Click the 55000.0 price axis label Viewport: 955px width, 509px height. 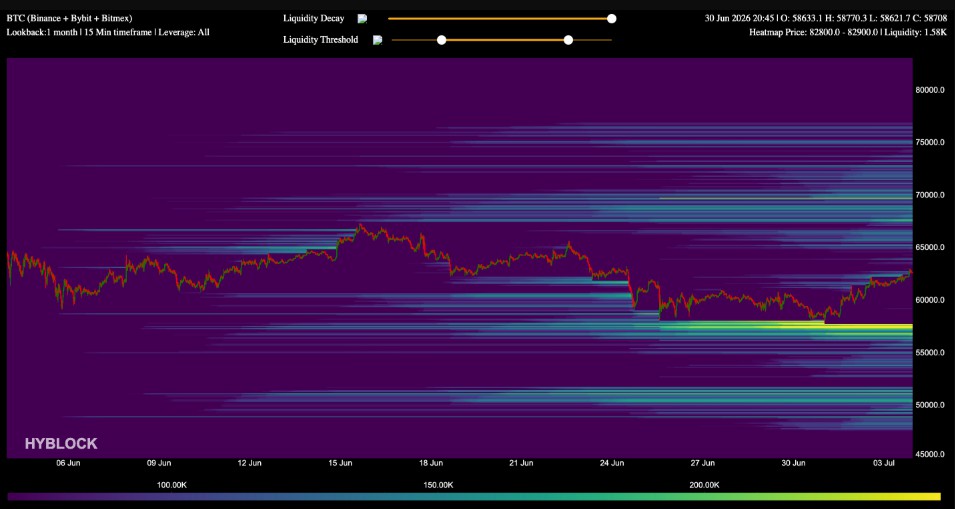[x=930, y=353]
